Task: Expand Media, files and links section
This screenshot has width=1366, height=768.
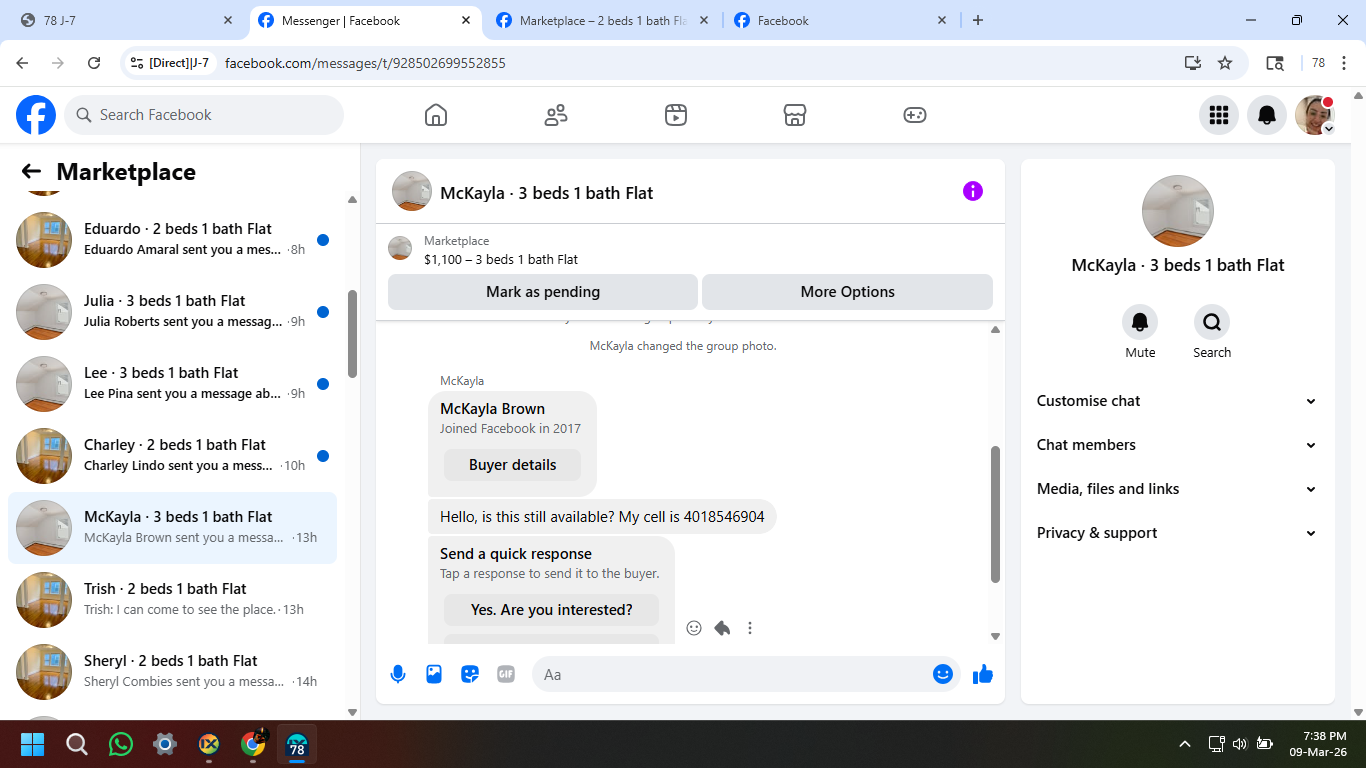Action: [1177, 489]
